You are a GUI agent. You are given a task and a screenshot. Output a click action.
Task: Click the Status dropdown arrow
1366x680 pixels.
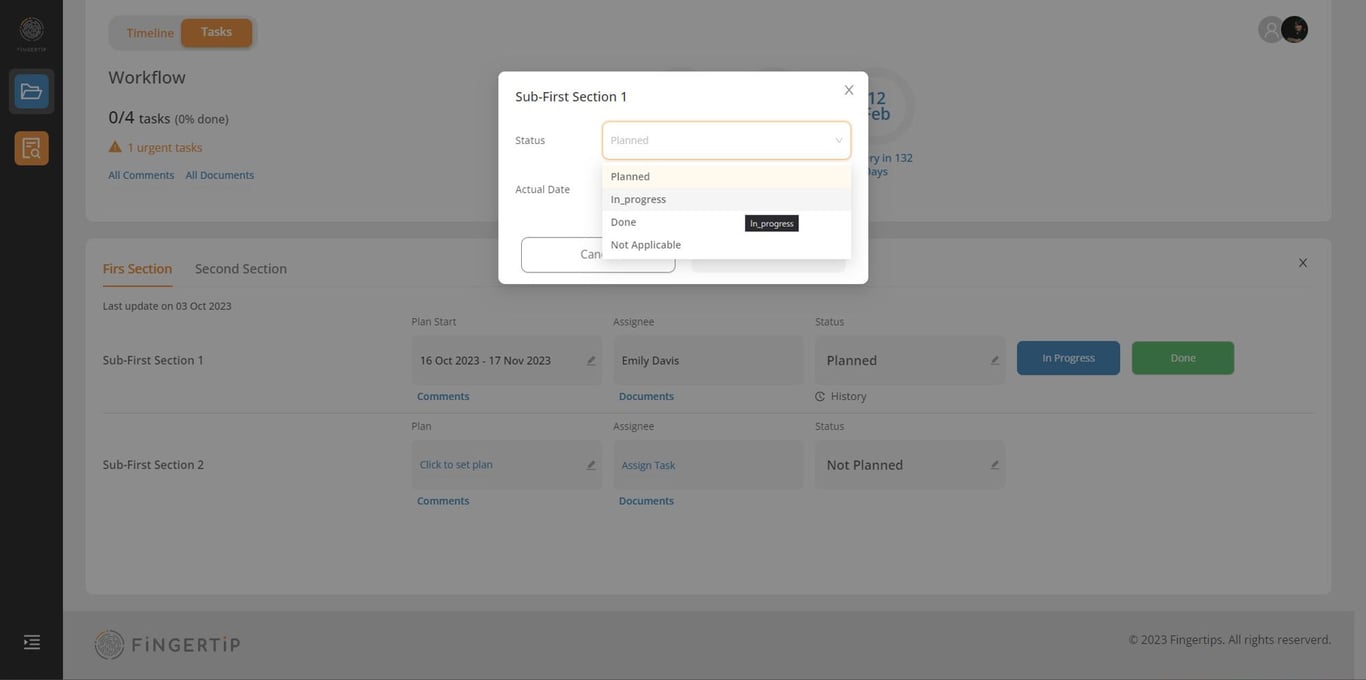839,140
